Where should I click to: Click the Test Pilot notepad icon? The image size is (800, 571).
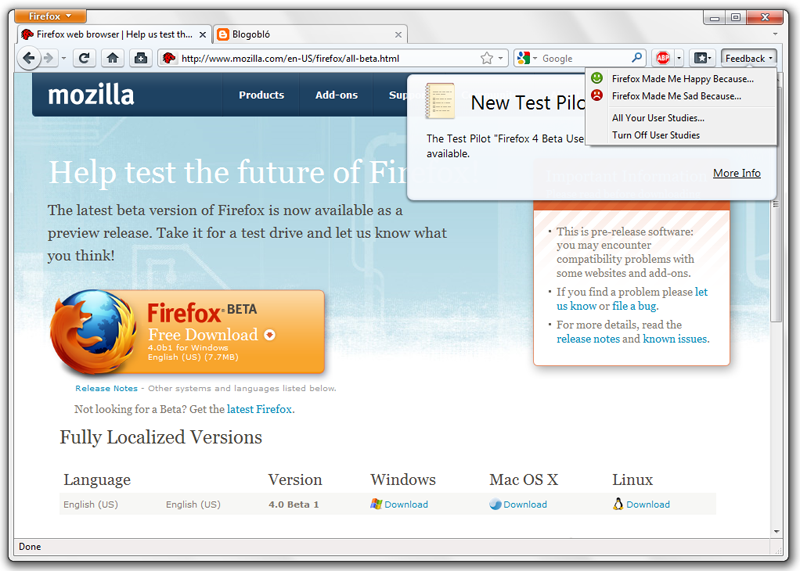[x=439, y=101]
